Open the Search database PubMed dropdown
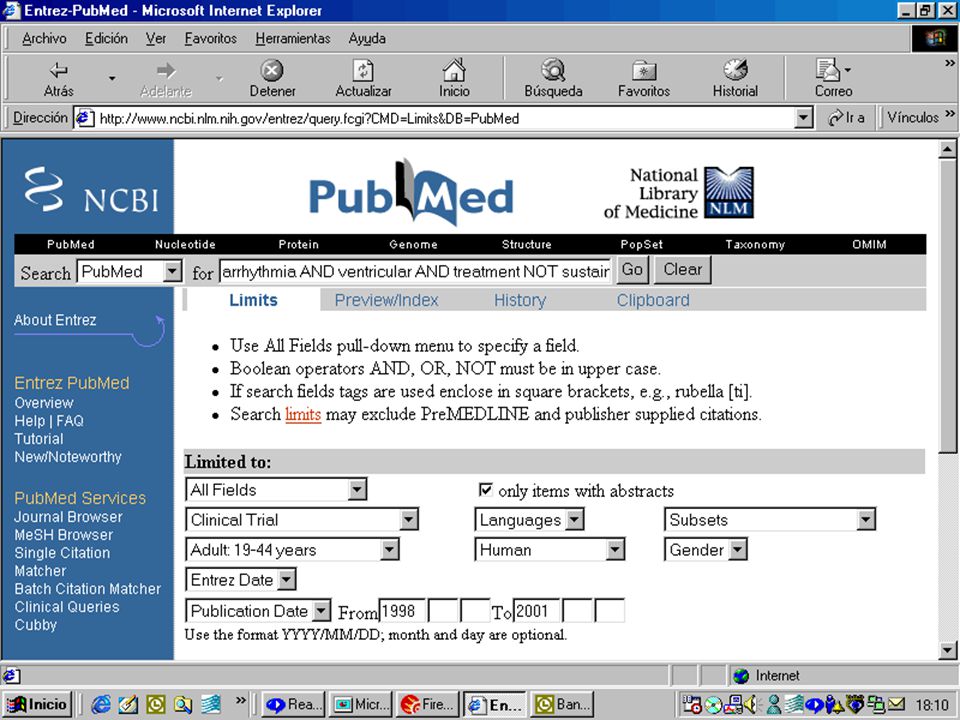The height and width of the screenshot is (720, 960). (x=129, y=271)
